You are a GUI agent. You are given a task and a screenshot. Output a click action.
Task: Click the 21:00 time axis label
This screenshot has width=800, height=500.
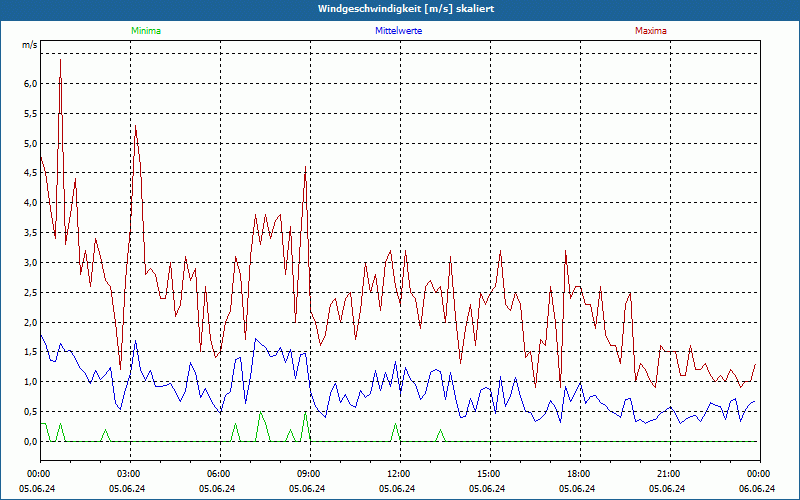click(670, 474)
